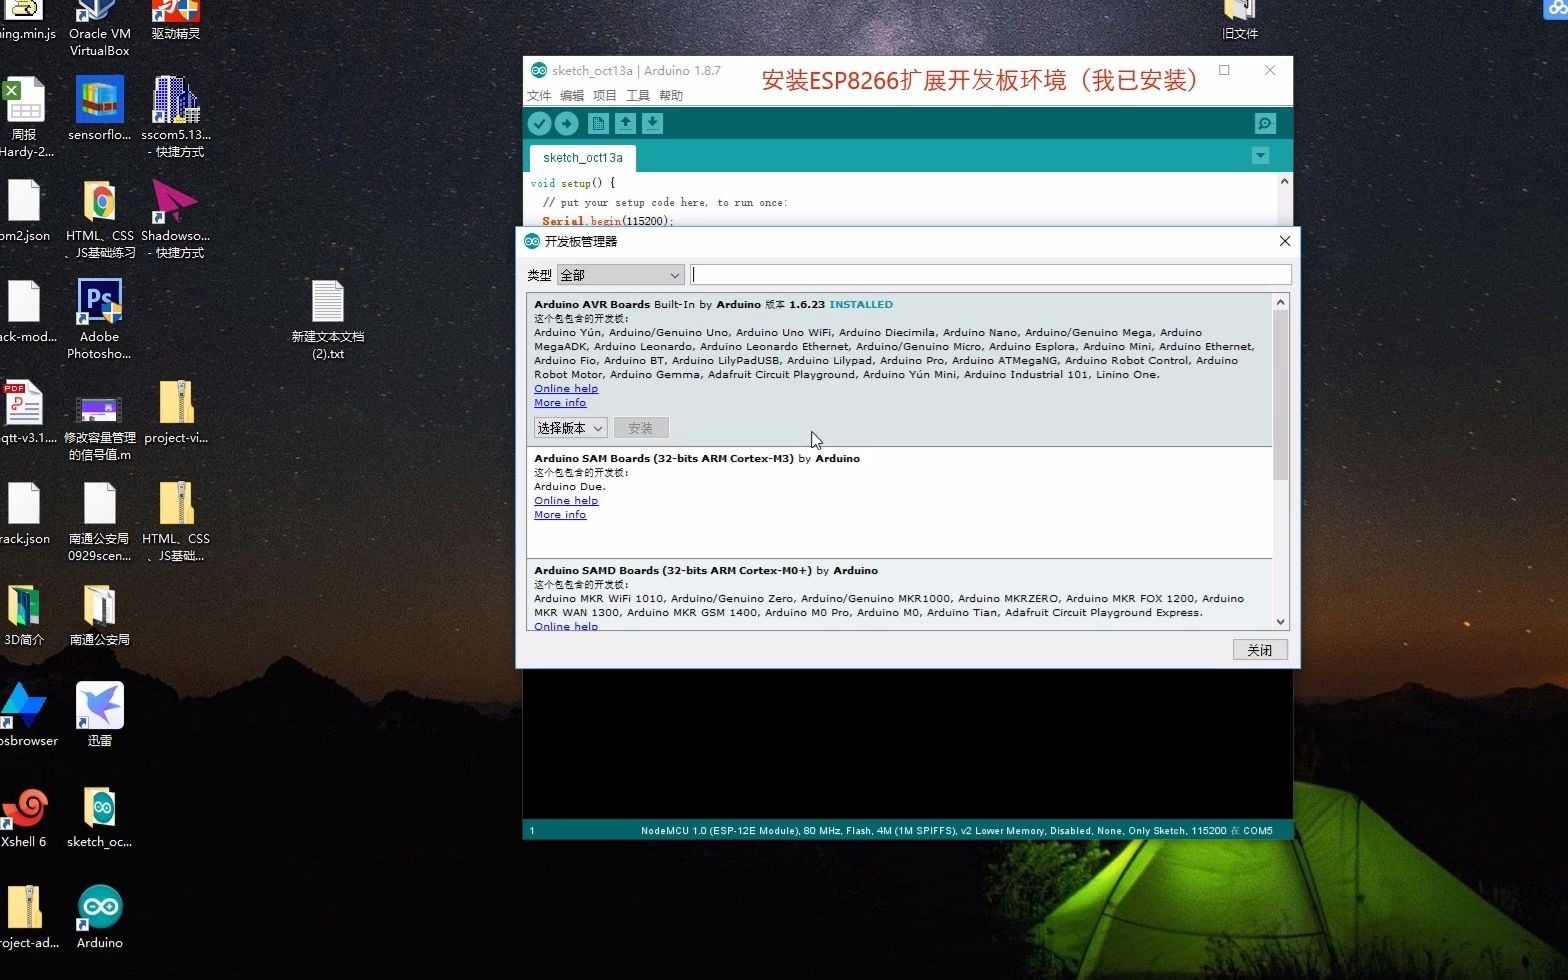Open the Serial Monitor magnifier icon

[1265, 123]
